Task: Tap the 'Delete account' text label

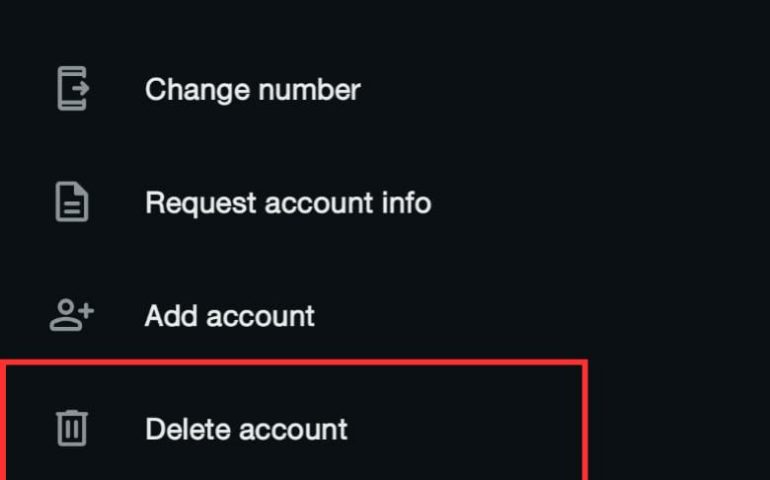Action: (x=246, y=429)
